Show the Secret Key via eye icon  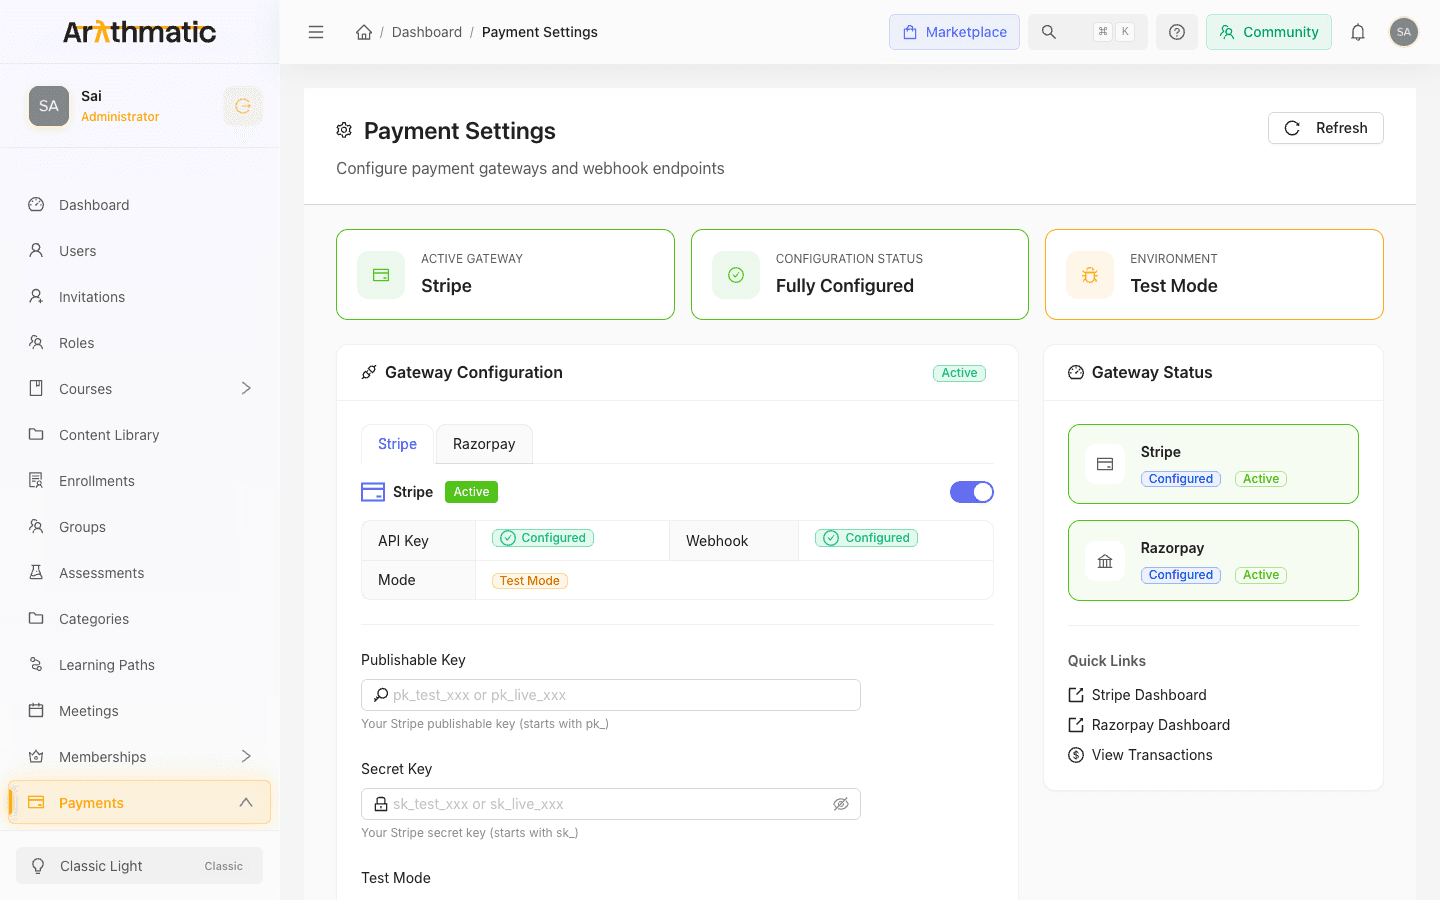click(841, 804)
